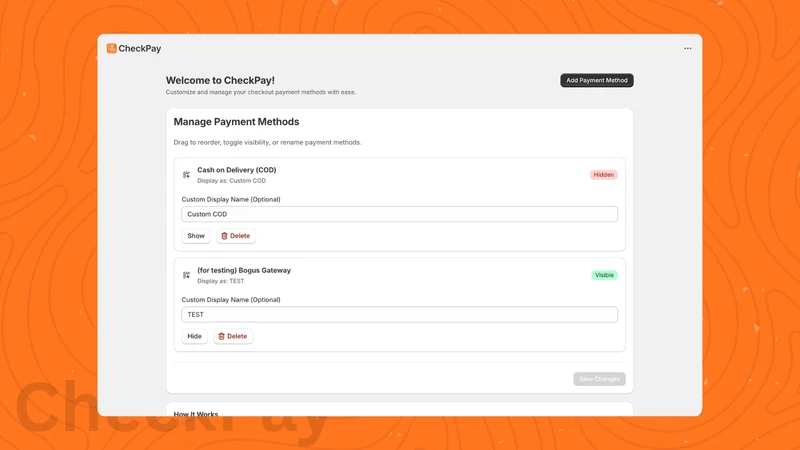Click the How It Works heading
800x450 pixels.
pyautogui.click(x=196, y=414)
